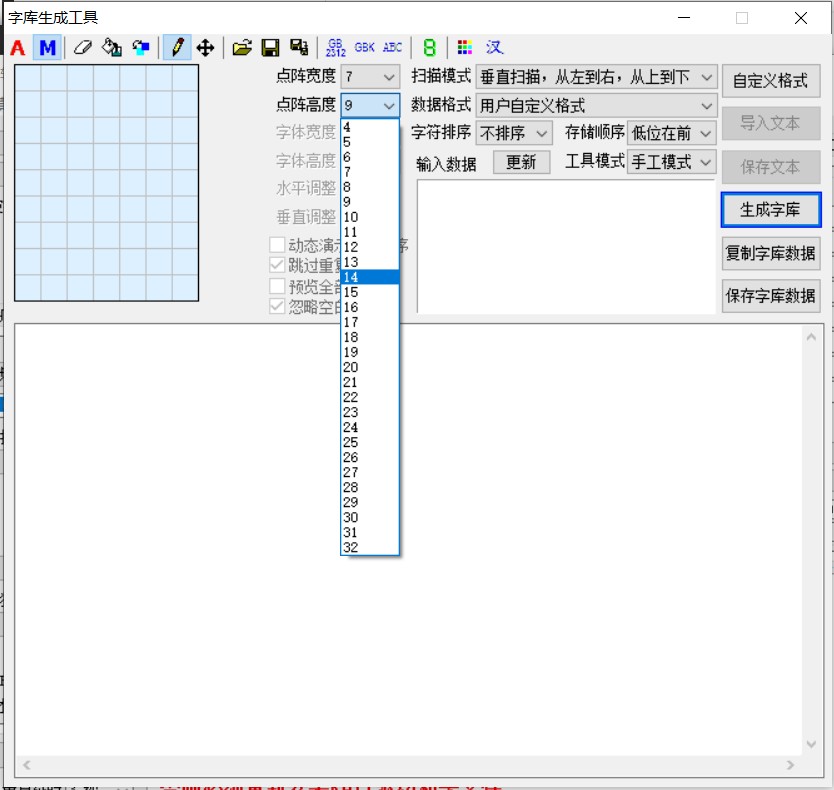Click a cell in the pixel grid editor
The width and height of the screenshot is (834, 790).
[106, 183]
